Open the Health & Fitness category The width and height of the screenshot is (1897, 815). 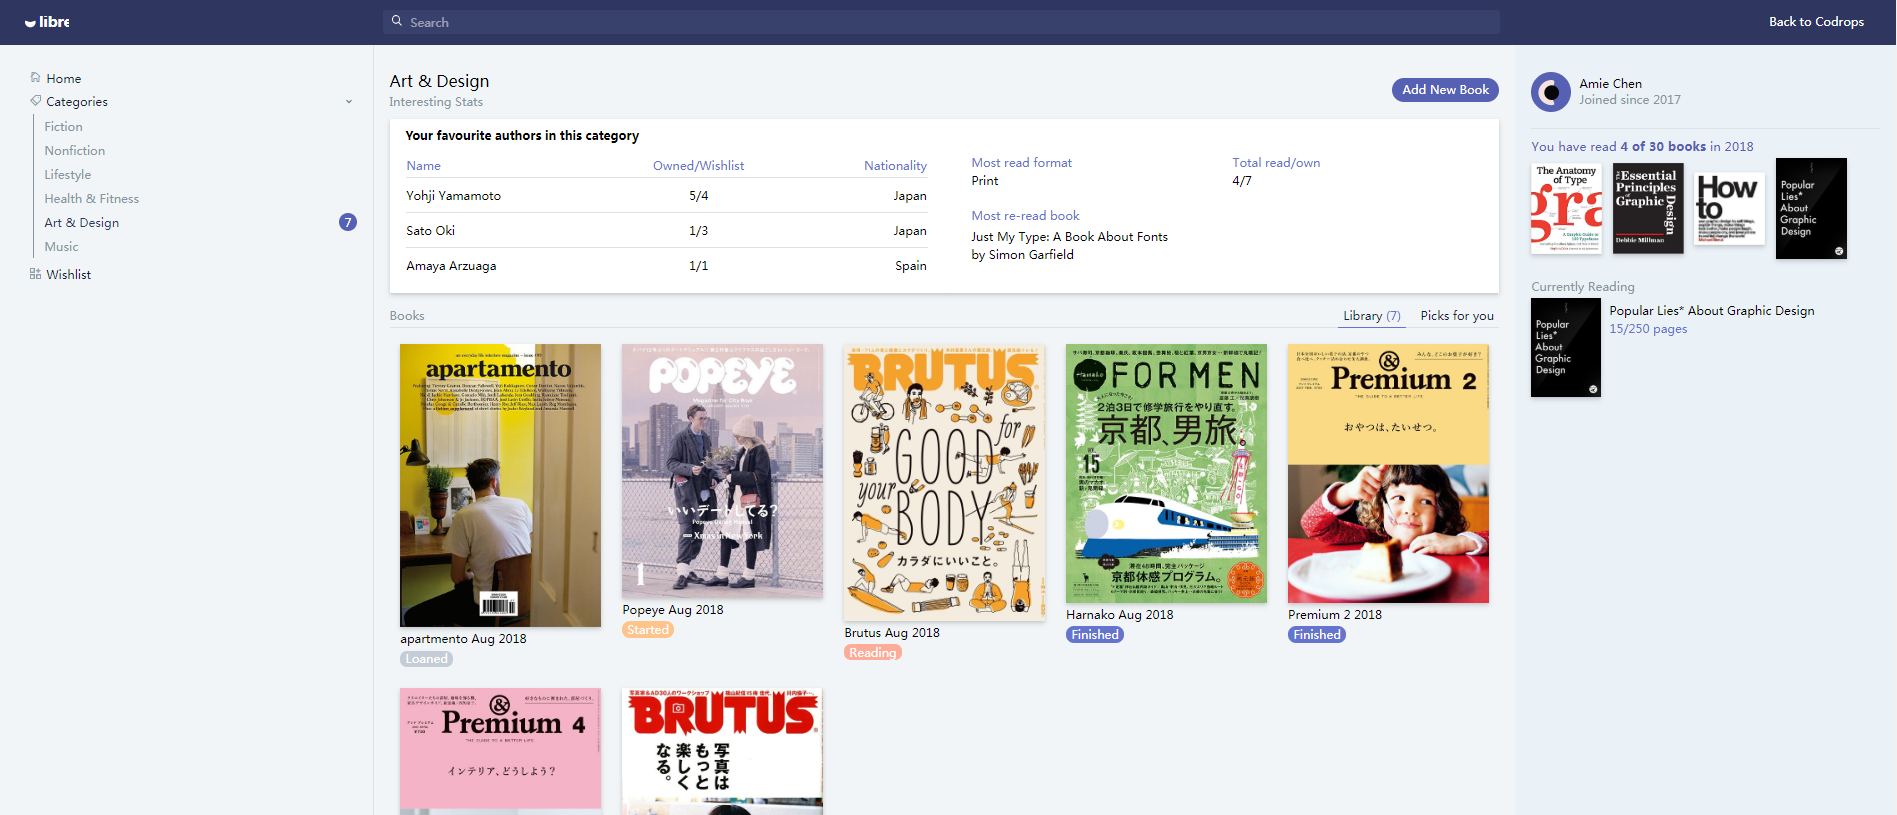pyautogui.click(x=91, y=199)
